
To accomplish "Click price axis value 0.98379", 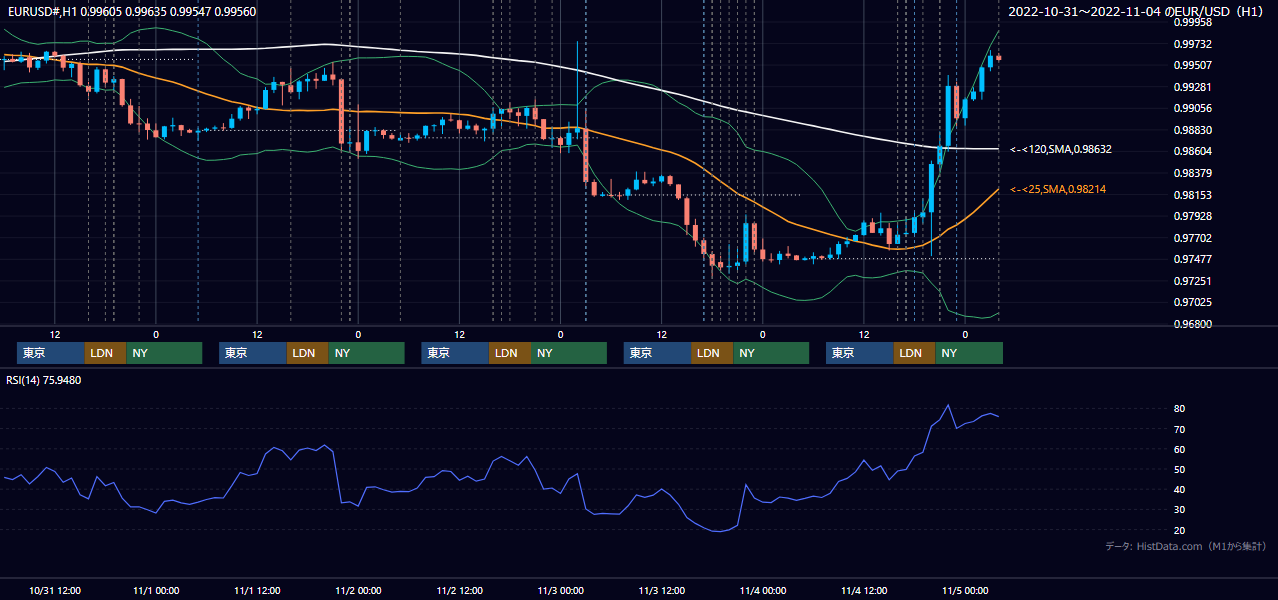I will [x=1192, y=173].
